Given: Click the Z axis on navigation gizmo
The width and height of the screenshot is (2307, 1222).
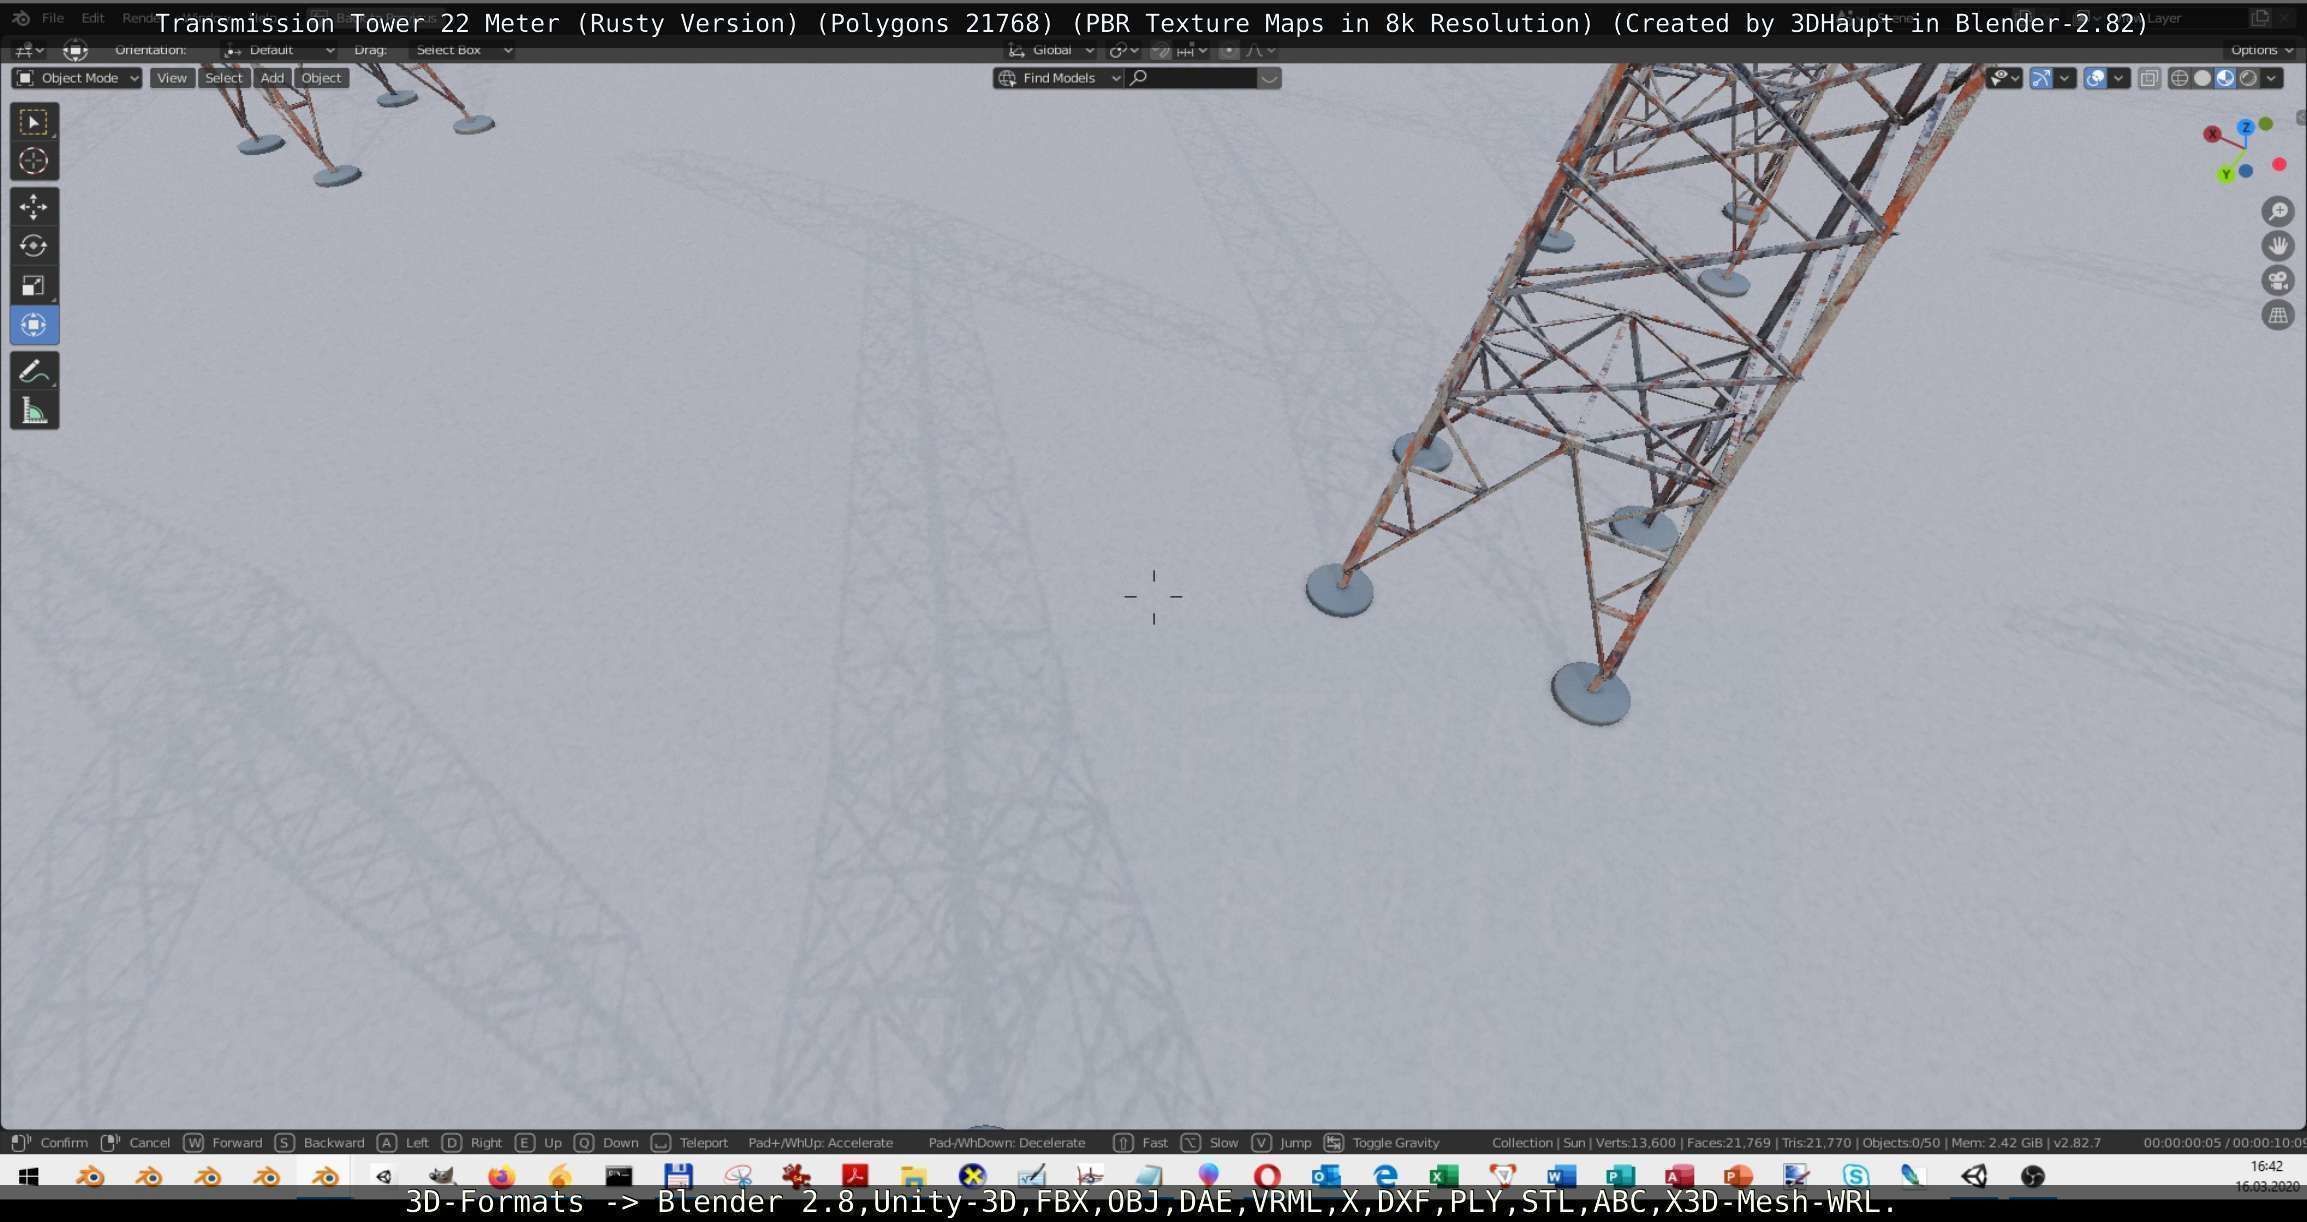Looking at the screenshot, I should (2246, 127).
